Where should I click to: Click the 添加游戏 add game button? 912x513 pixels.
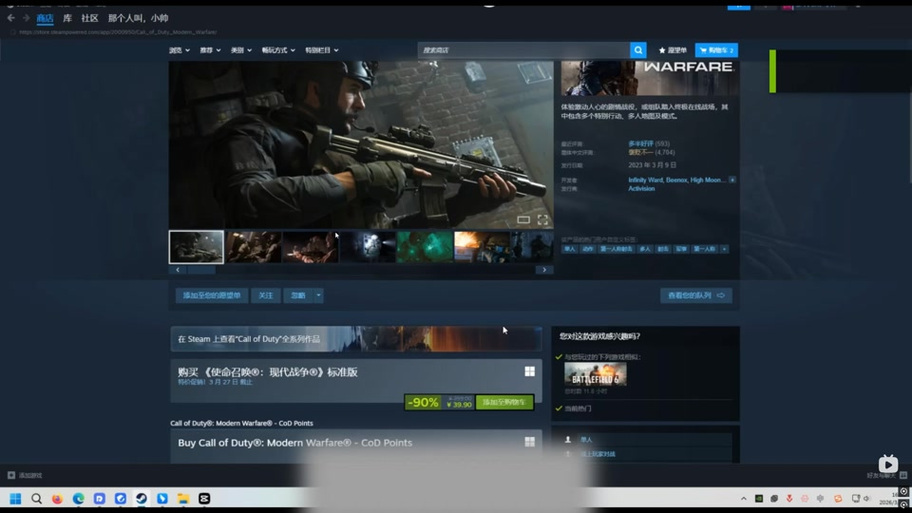click(x=24, y=475)
